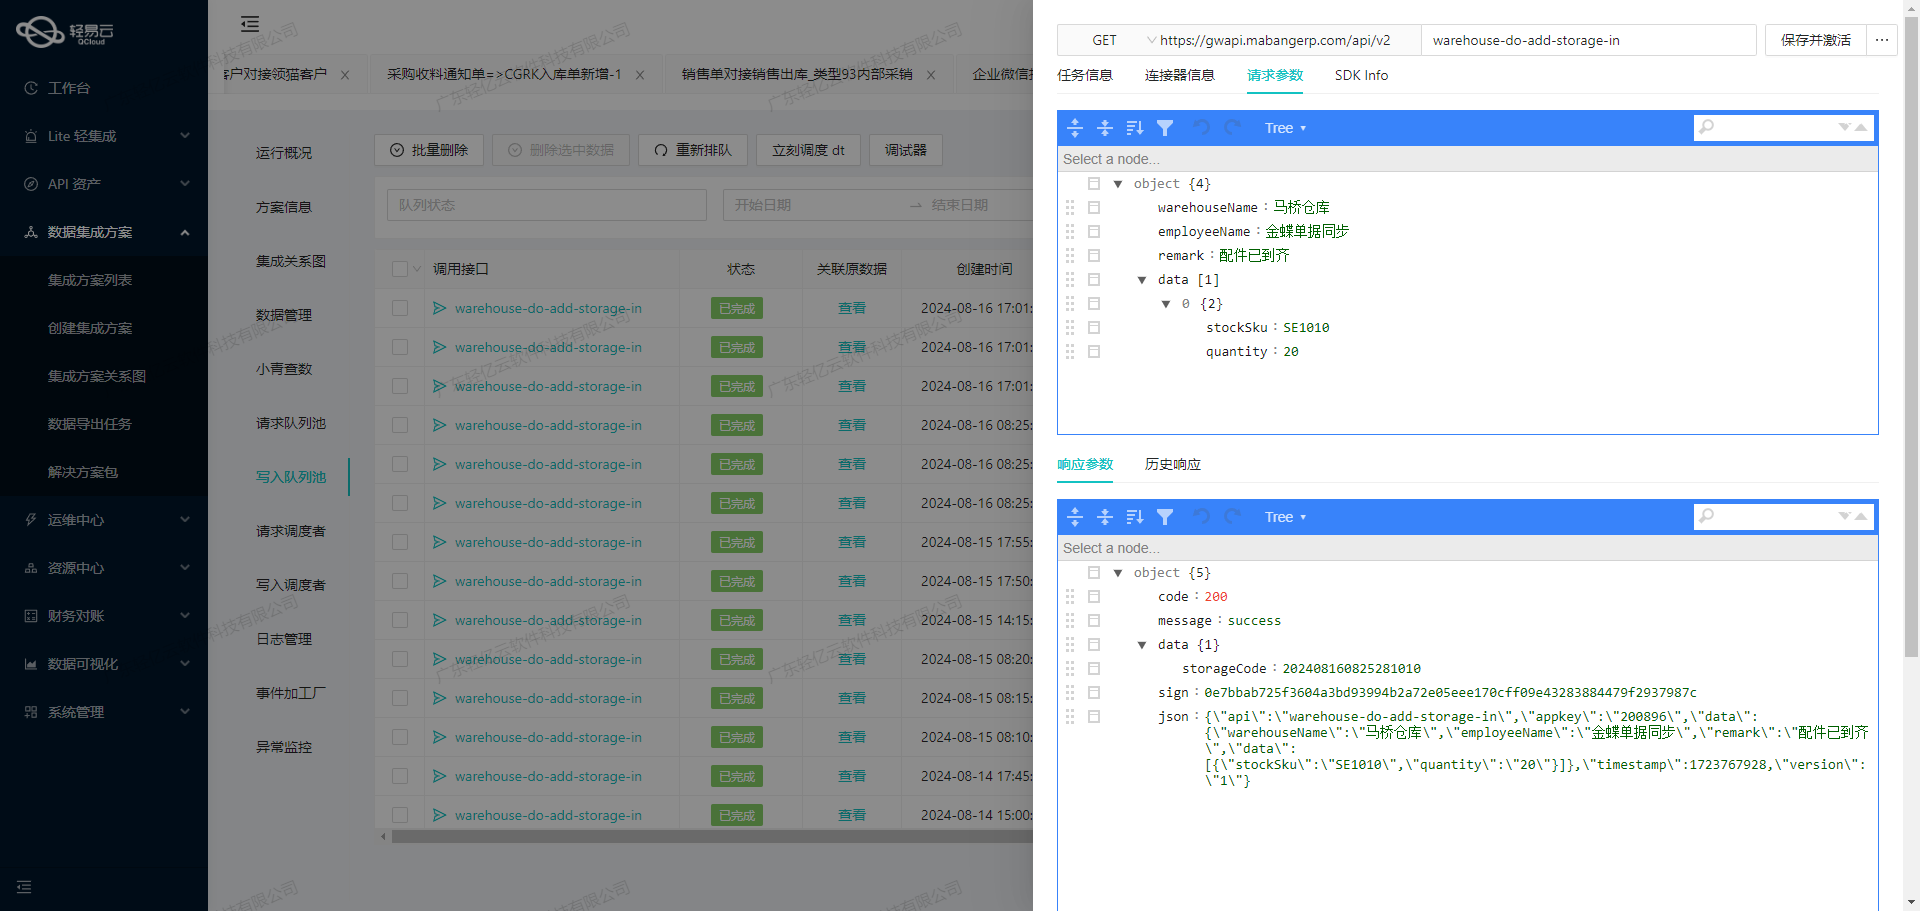Redo action in response params editor
1920x911 pixels.
coord(1232,517)
